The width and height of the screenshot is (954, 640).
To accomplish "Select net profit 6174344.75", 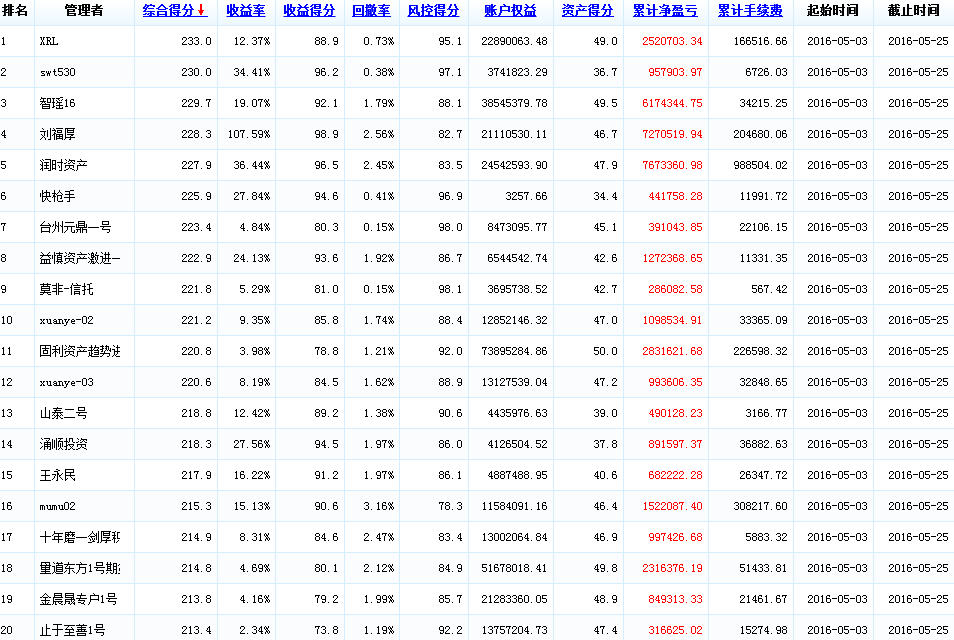I will point(672,103).
